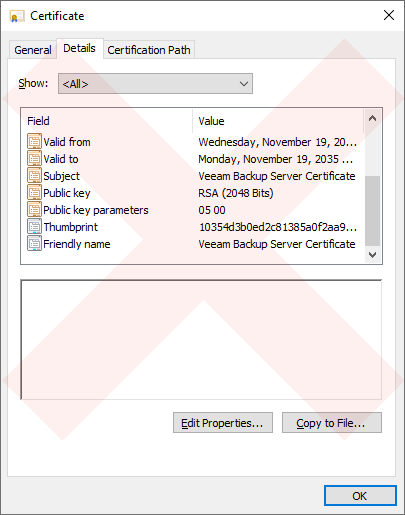
Task: Click the Subject field icon
Action: pos(34,176)
